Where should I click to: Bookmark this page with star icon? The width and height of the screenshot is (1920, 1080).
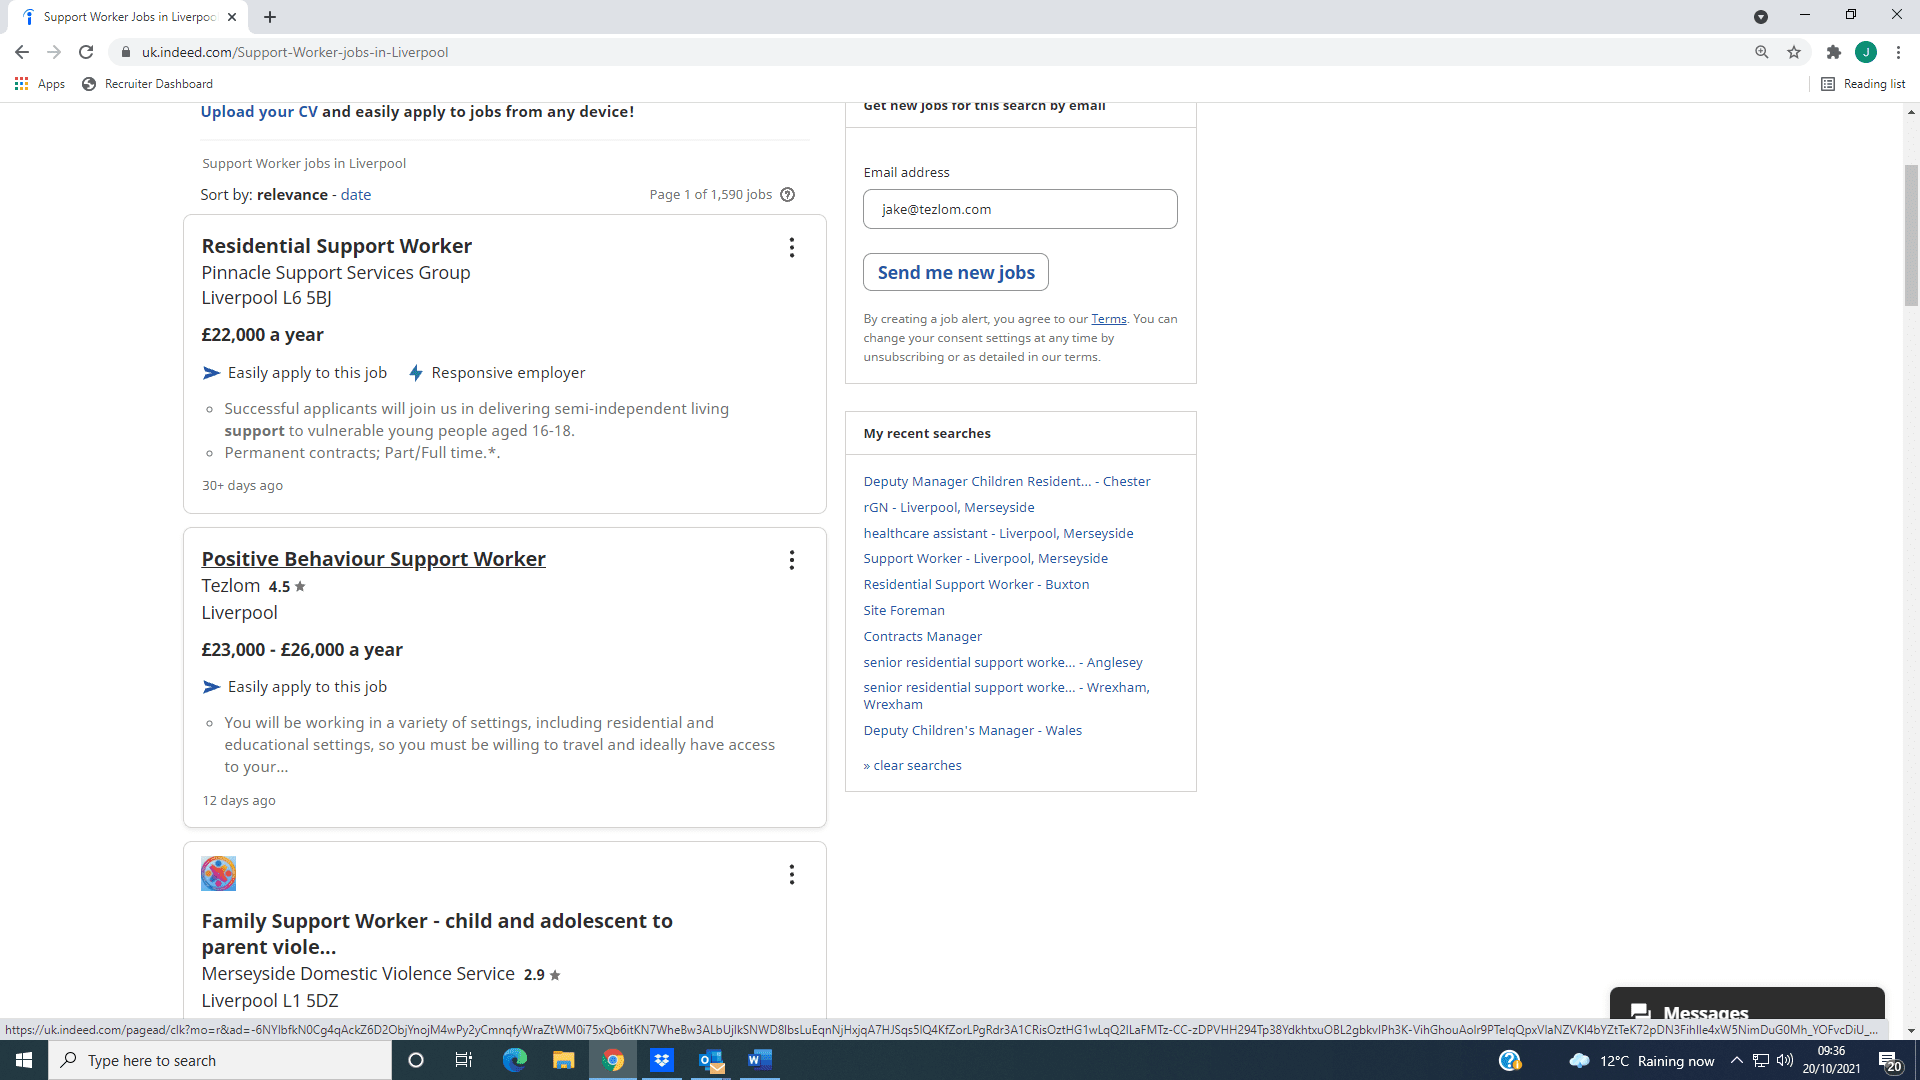coord(1794,52)
